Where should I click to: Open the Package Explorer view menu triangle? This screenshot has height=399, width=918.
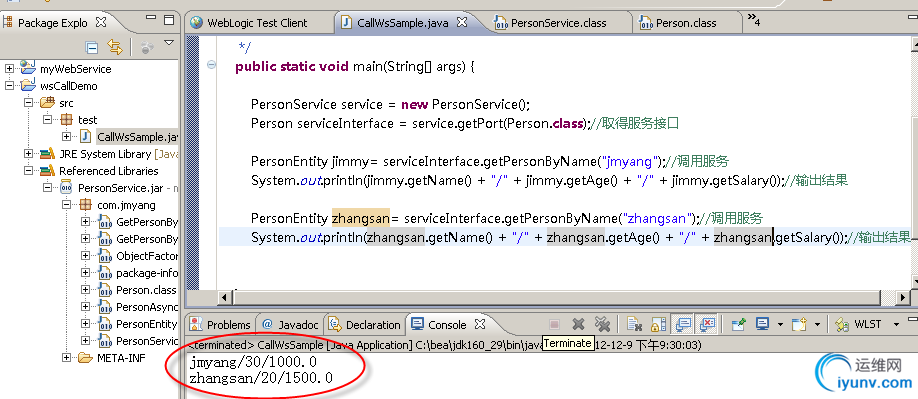click(x=169, y=43)
